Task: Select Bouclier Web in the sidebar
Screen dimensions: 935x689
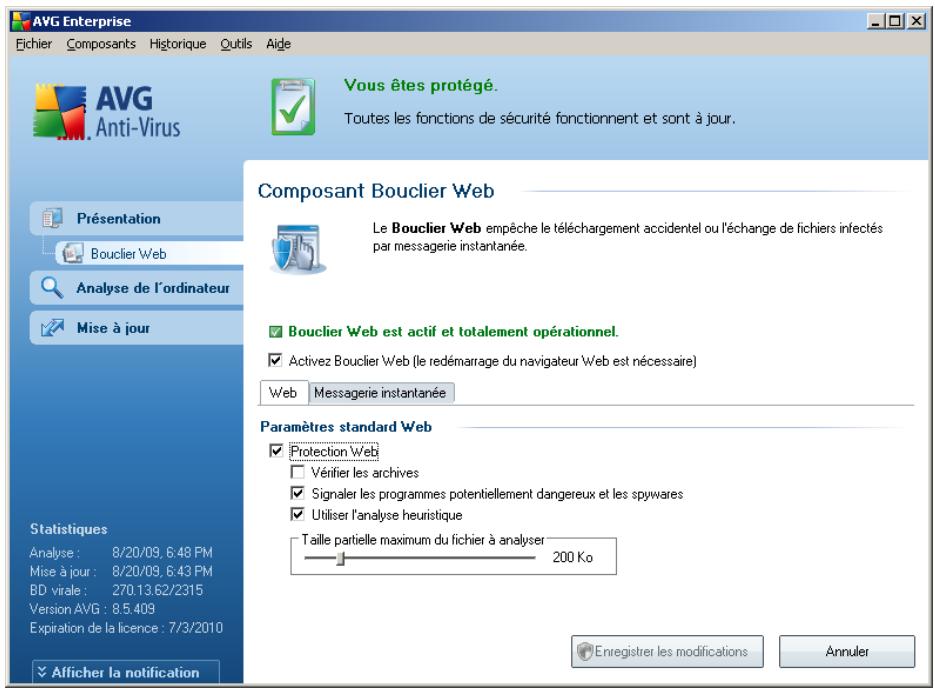Action: coord(149,254)
